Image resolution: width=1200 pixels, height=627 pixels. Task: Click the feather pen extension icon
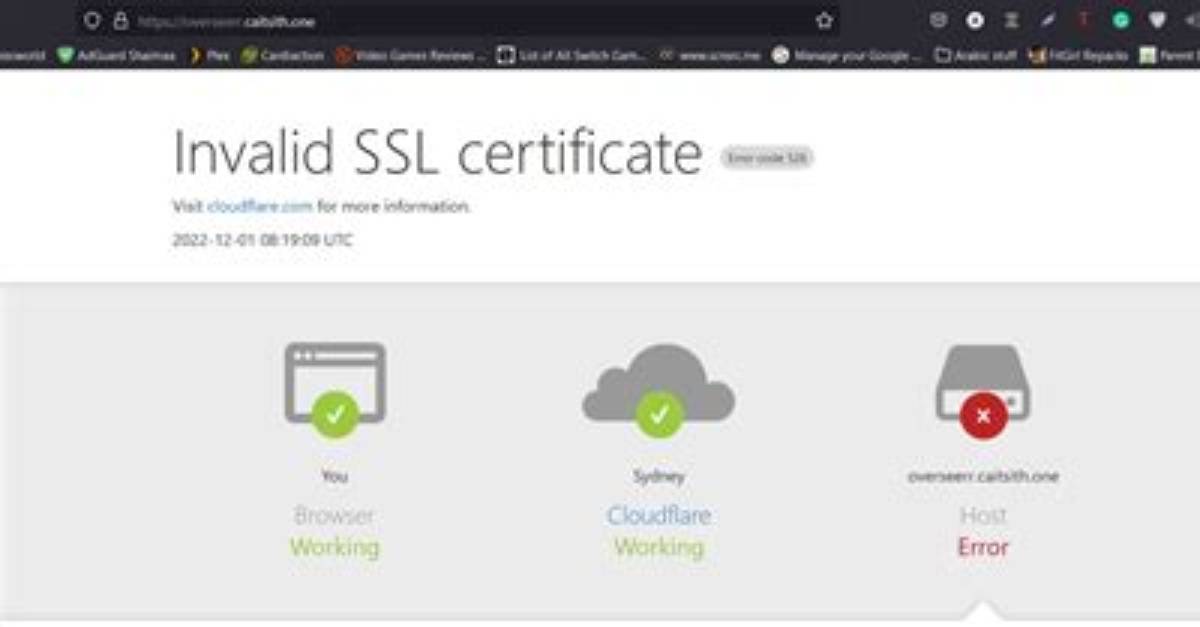1048,20
